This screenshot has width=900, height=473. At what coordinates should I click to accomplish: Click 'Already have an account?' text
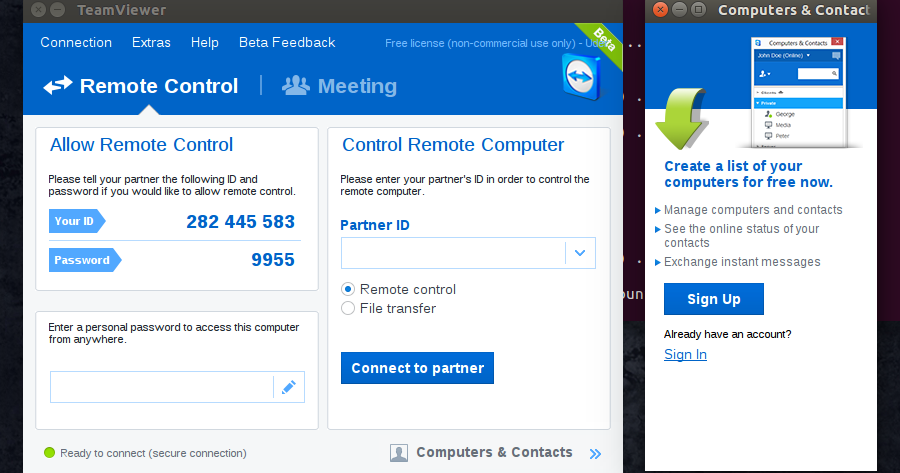point(727,334)
